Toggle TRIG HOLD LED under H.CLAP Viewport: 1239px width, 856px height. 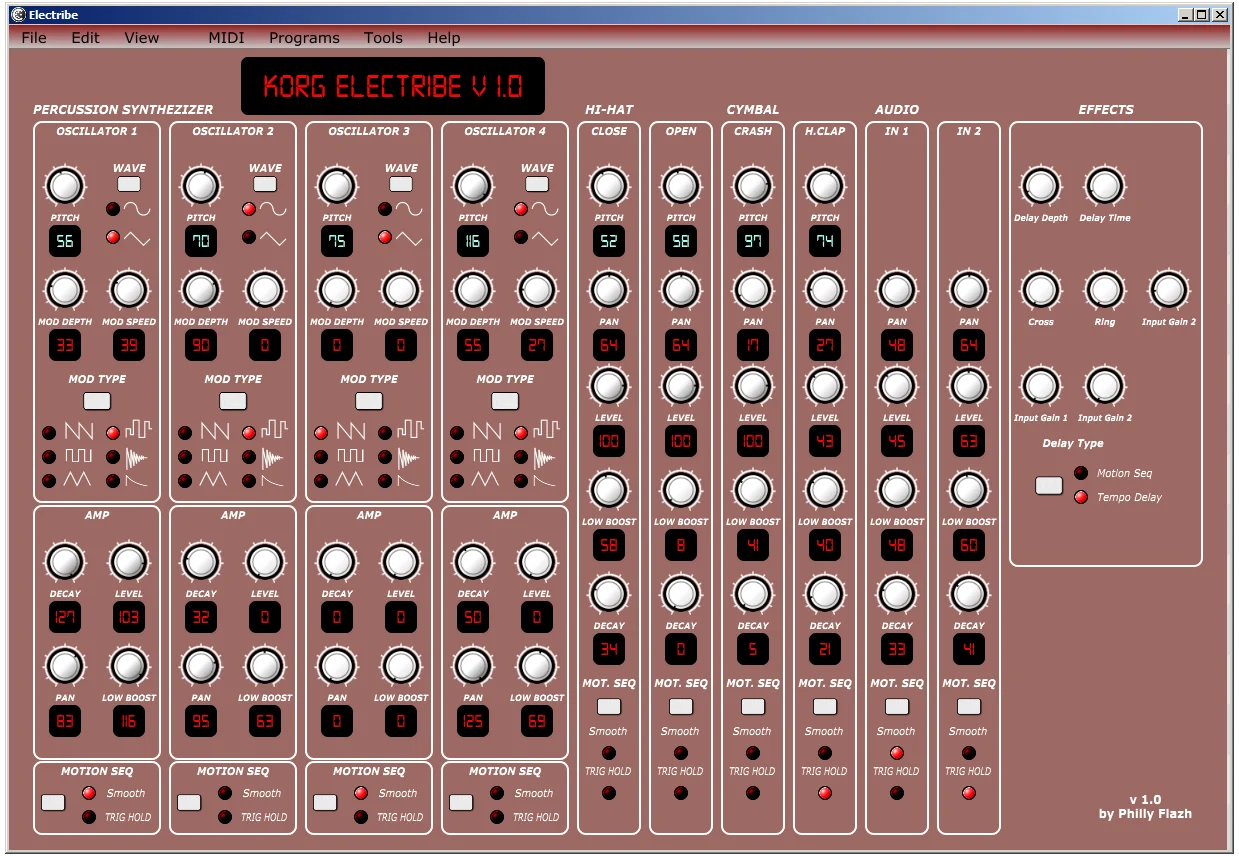[x=825, y=793]
